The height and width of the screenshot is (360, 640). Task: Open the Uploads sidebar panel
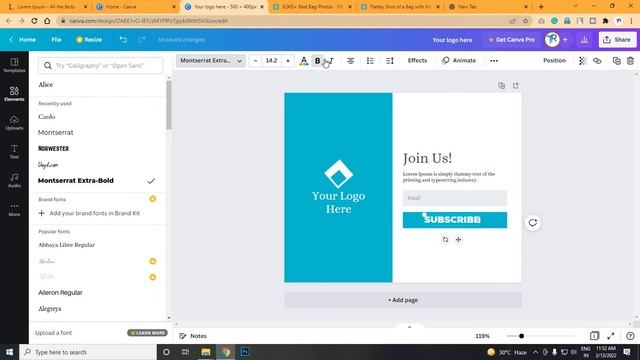click(14, 123)
